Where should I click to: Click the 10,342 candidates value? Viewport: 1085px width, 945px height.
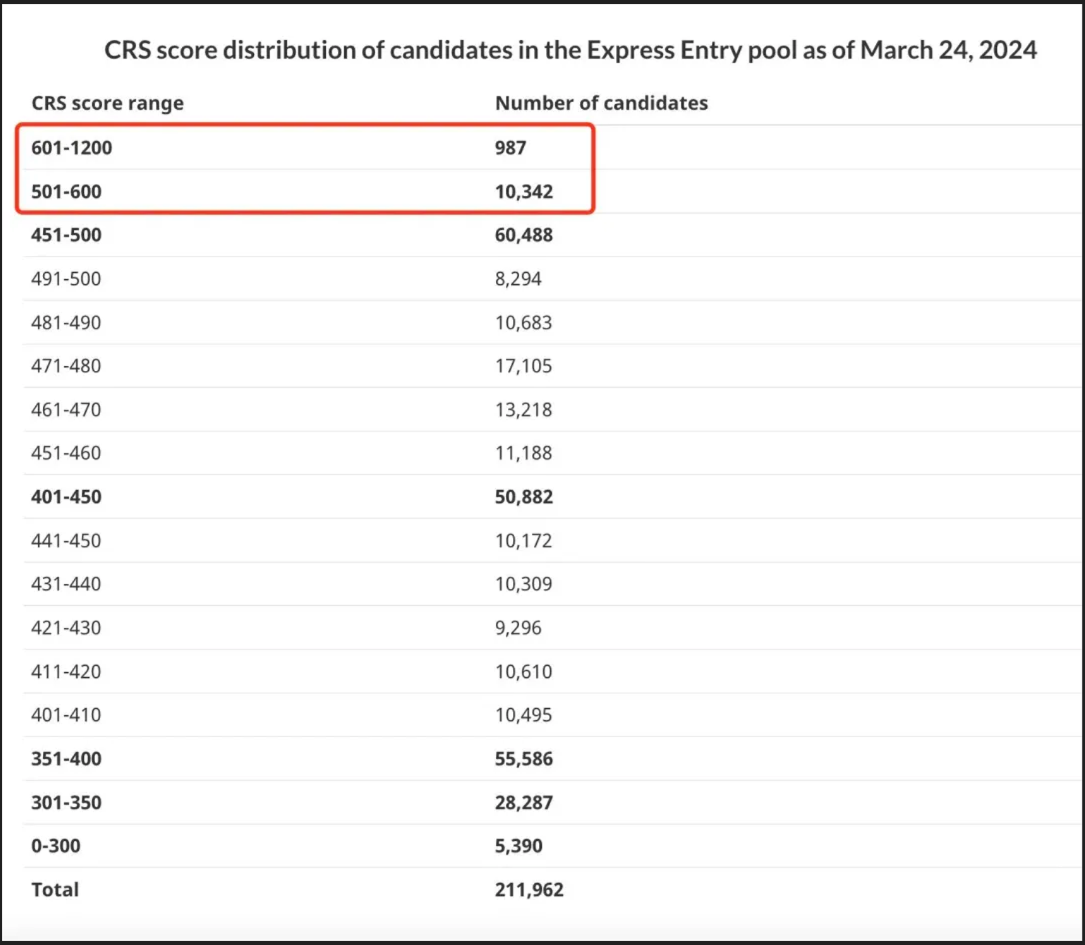click(524, 191)
